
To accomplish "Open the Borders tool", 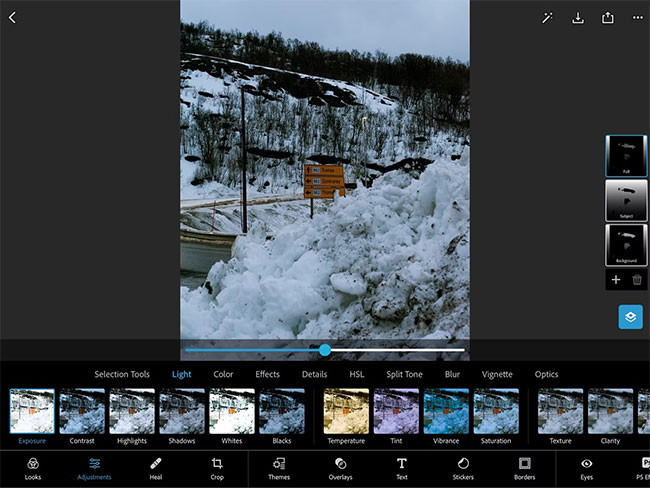I will (524, 469).
